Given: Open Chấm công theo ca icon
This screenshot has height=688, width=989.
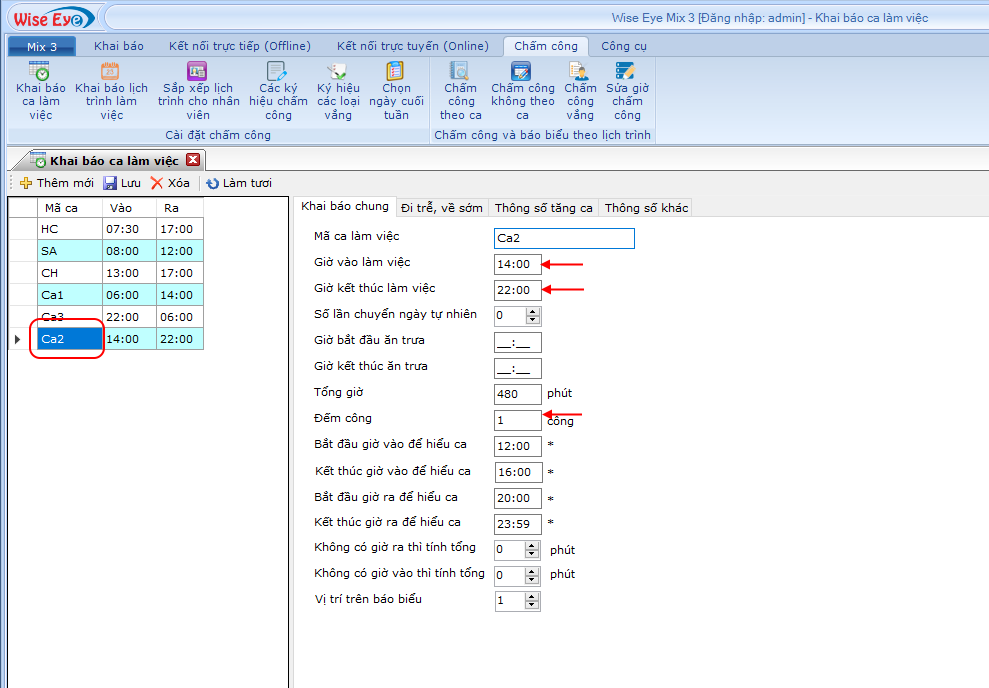Looking at the screenshot, I should (460, 89).
